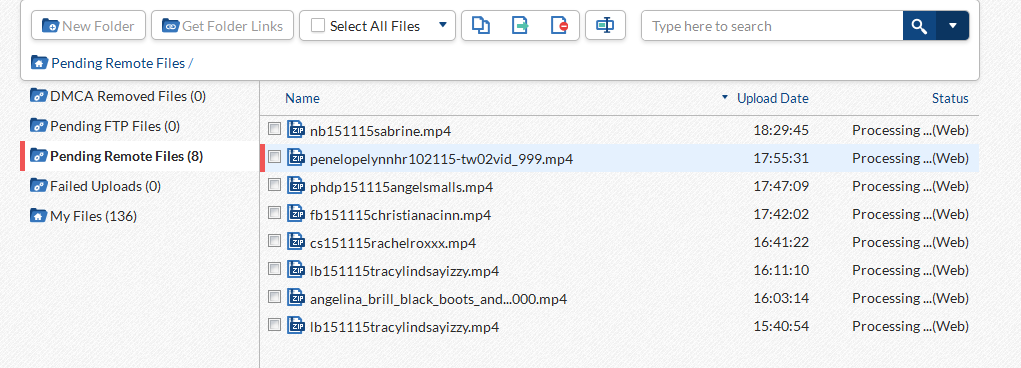
Task: Check the box for fb151115christianacinn.mp4
Action: tap(274, 213)
